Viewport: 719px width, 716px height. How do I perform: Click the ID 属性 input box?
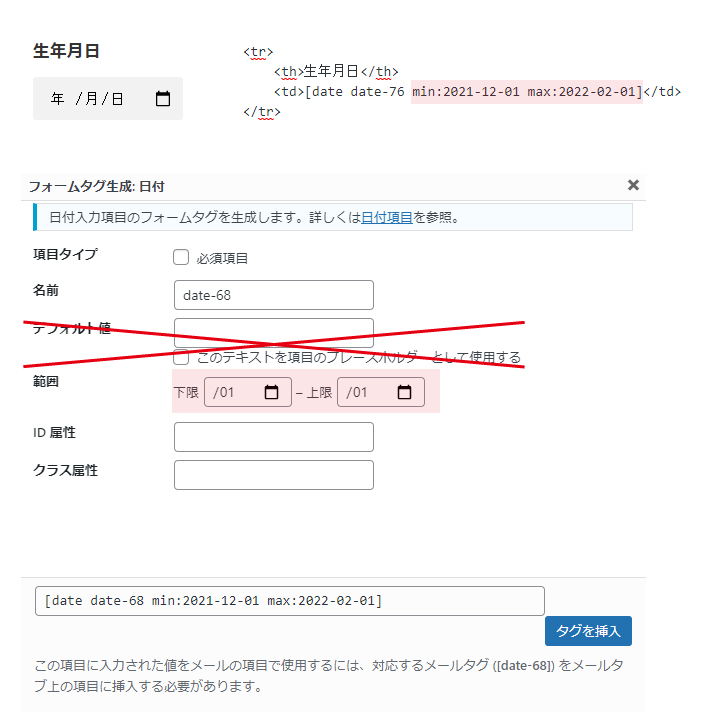(273, 437)
